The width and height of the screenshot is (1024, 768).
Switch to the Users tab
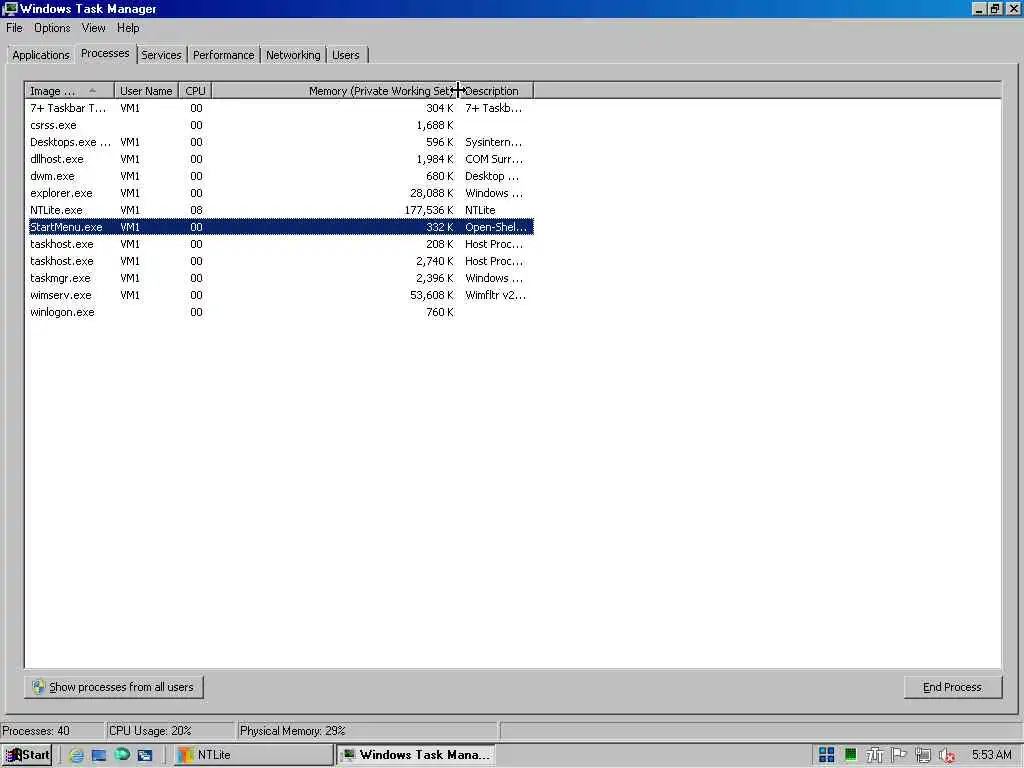pos(345,55)
